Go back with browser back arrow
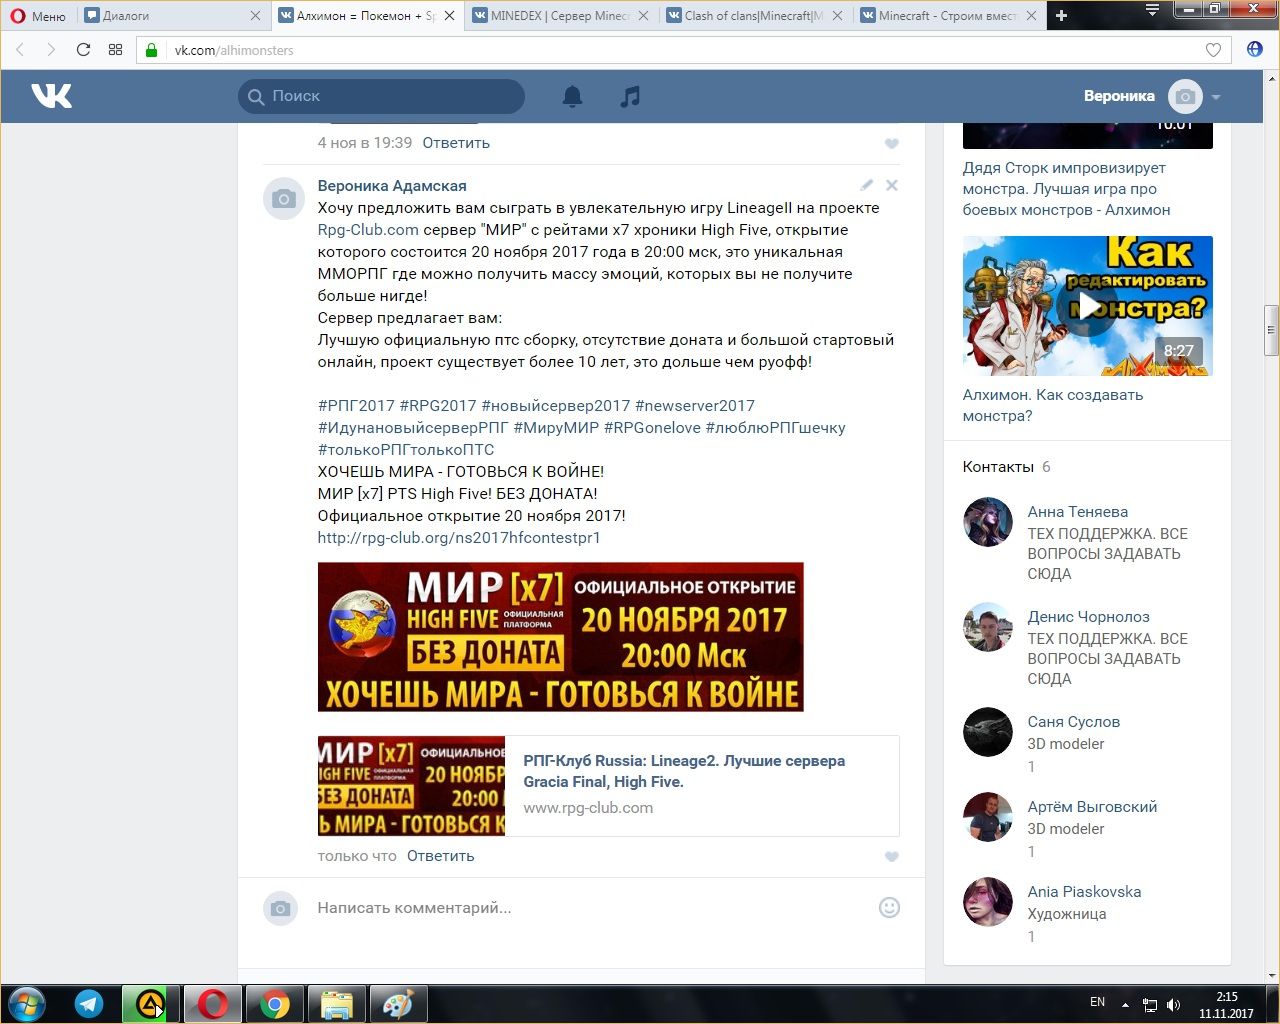1280x1024 pixels. (x=20, y=50)
